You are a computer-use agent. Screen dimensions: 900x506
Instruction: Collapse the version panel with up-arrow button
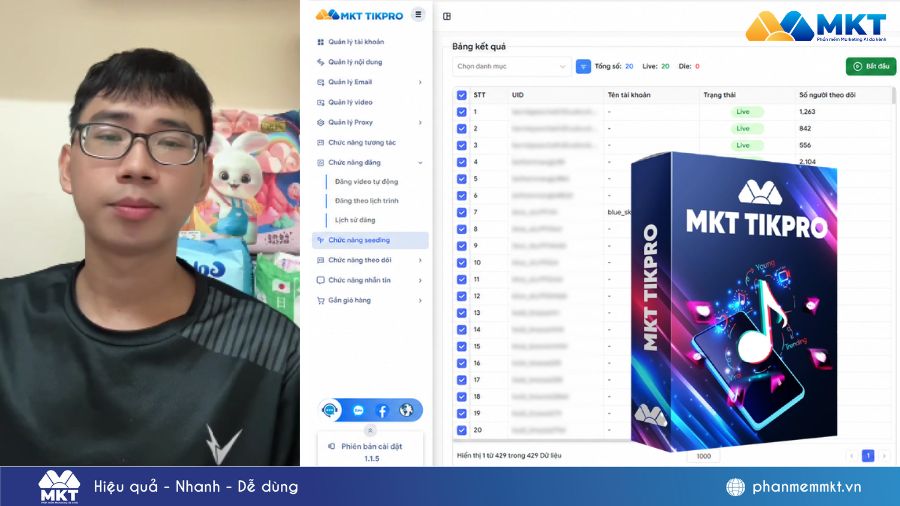point(370,430)
